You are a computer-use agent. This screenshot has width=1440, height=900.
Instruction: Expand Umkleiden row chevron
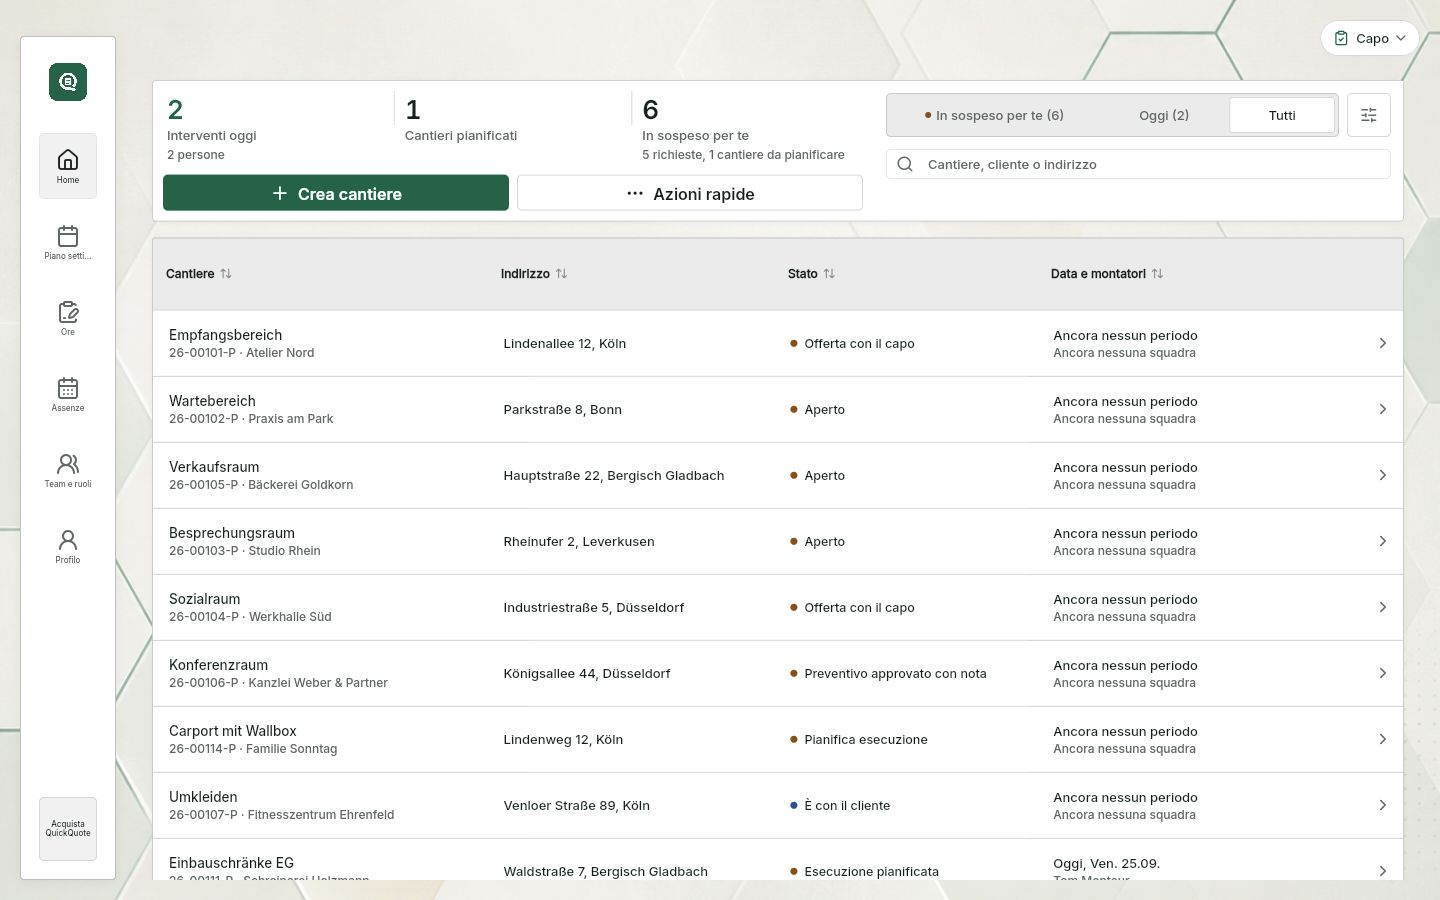(x=1383, y=805)
